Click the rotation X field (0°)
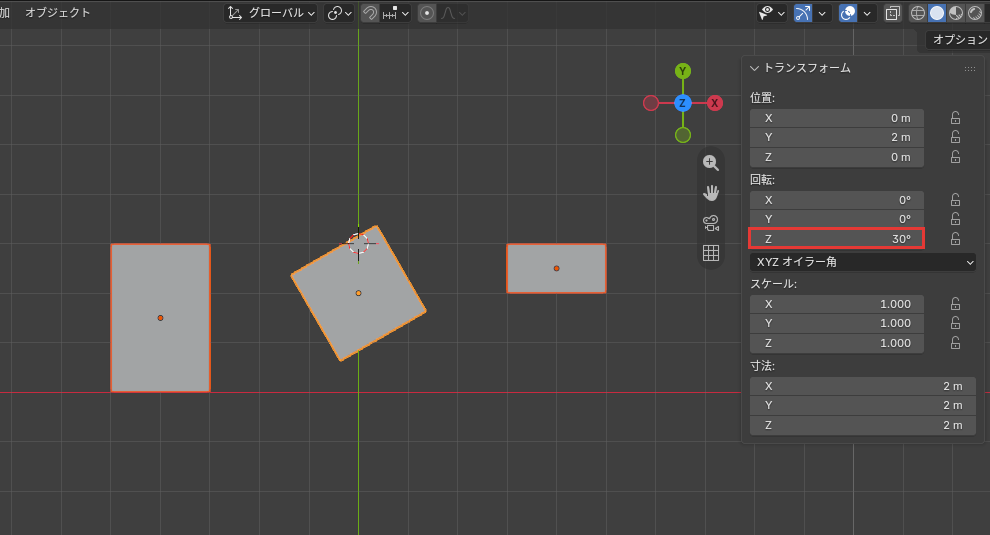The height and width of the screenshot is (535, 990). tap(837, 200)
